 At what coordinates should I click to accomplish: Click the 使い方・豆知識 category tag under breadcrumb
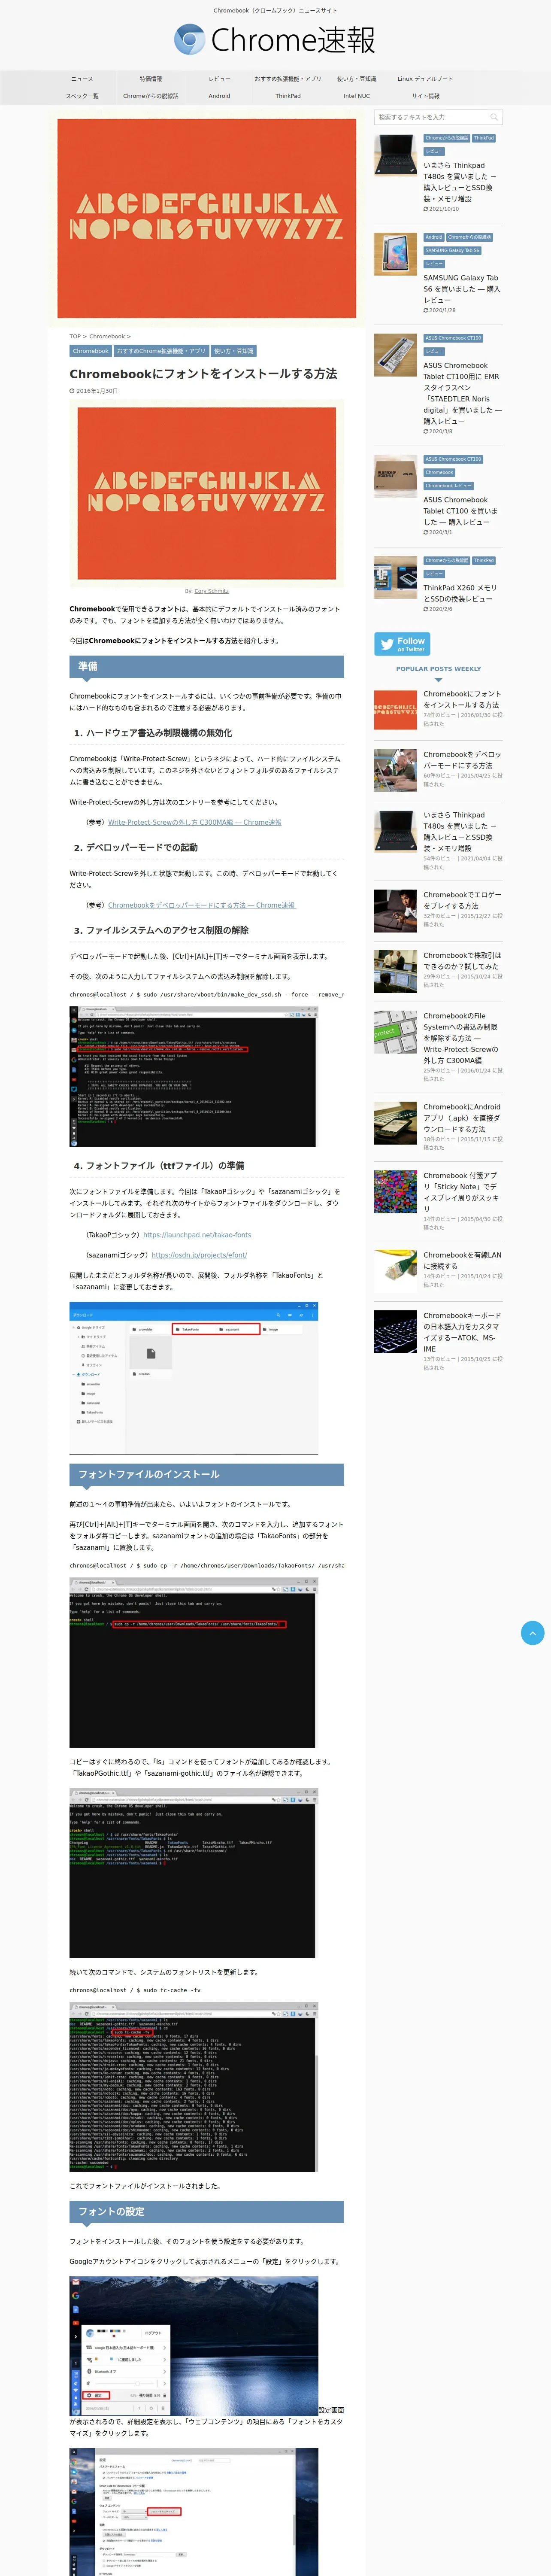pyautogui.click(x=234, y=351)
